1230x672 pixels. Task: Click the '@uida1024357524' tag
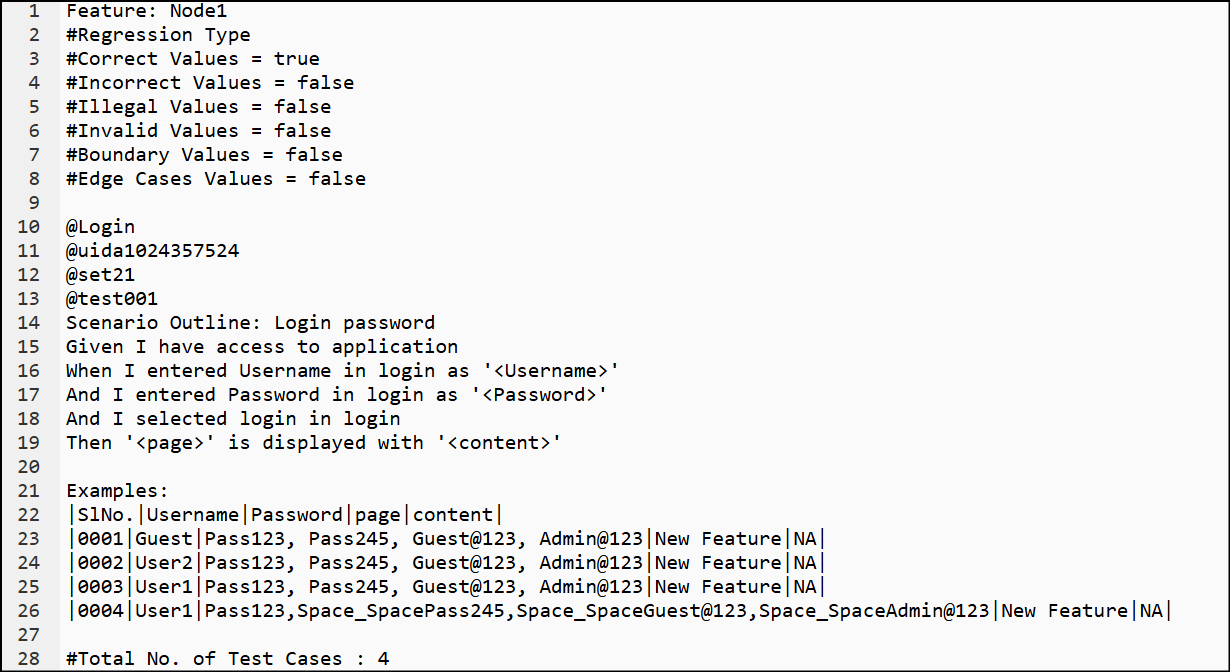click(152, 251)
